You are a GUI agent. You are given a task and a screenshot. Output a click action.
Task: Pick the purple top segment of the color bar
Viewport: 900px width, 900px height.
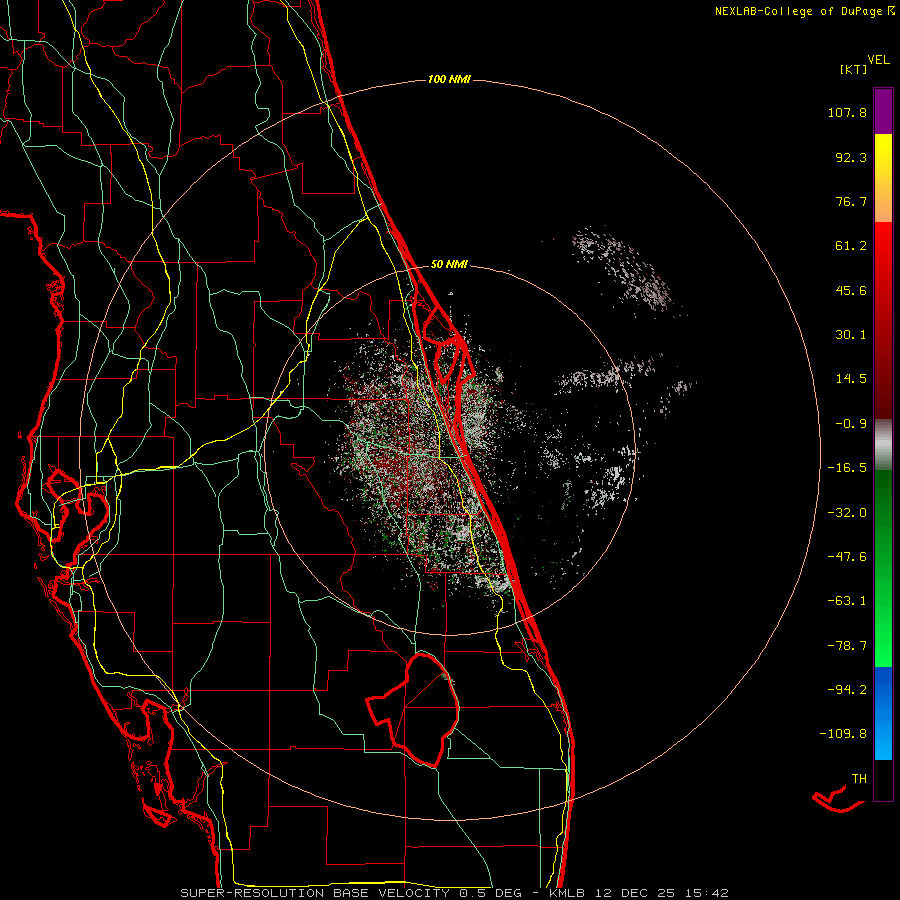(x=883, y=111)
